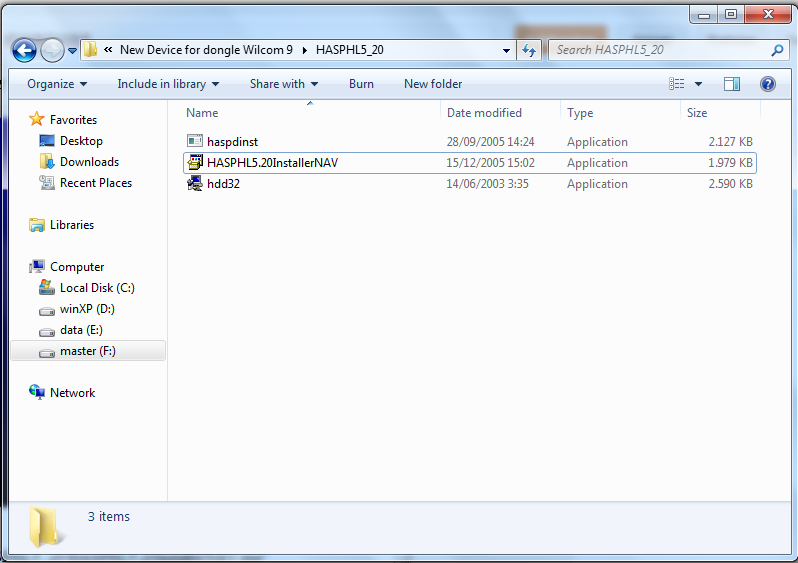Create a New folder
The image size is (798, 563).
(x=433, y=84)
